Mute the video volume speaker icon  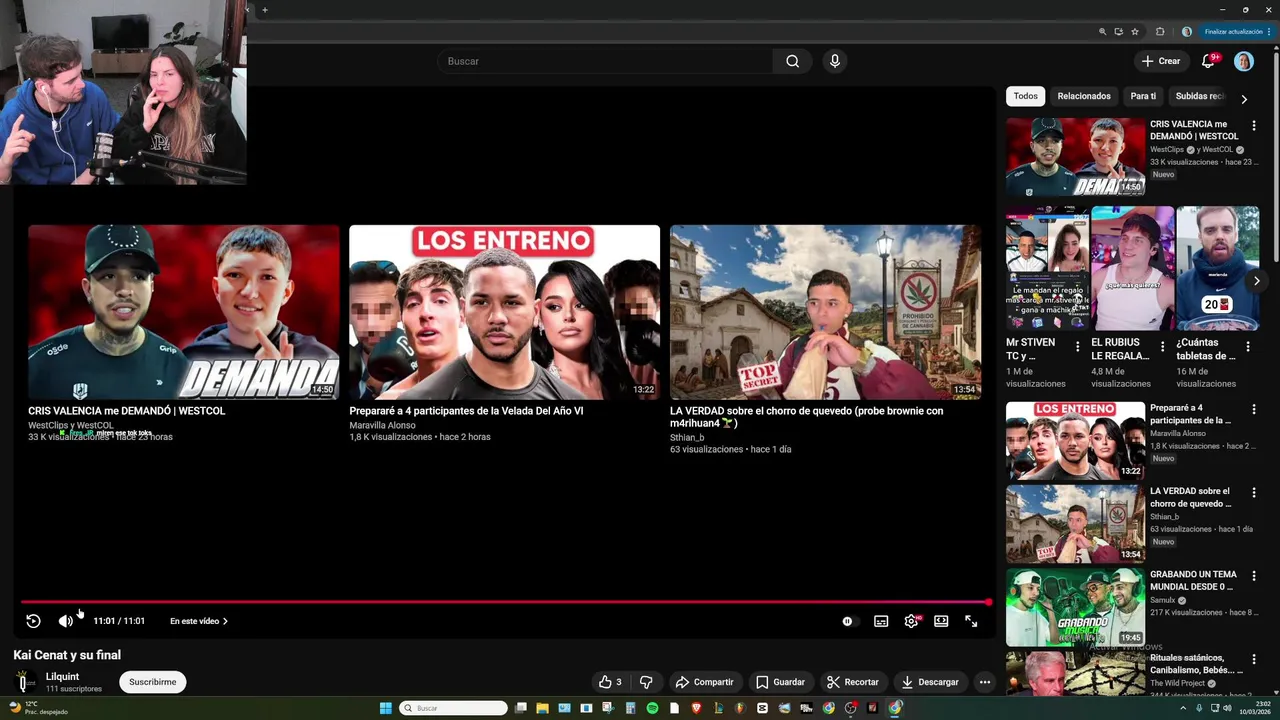click(65, 621)
